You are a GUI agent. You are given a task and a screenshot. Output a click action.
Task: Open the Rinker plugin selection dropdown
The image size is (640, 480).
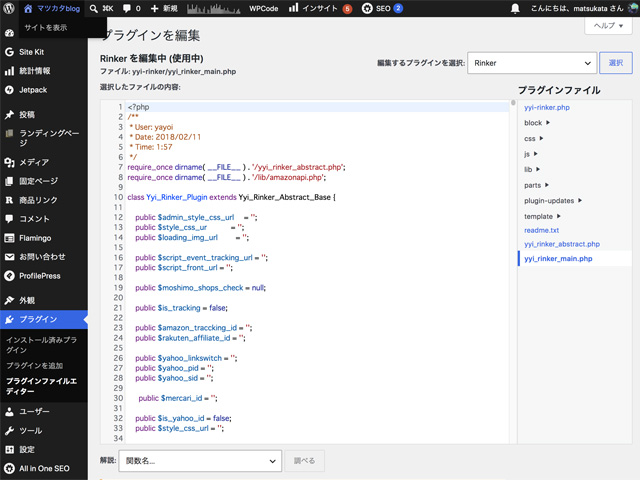pos(532,63)
